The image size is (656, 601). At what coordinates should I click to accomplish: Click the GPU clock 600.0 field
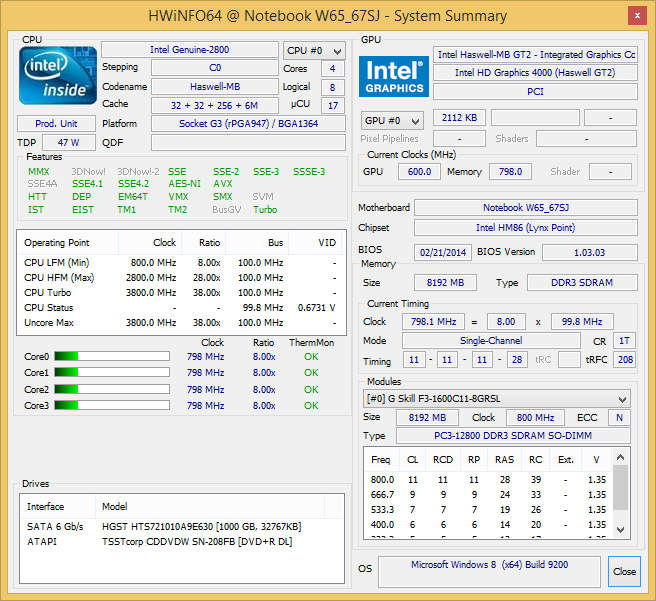click(419, 172)
